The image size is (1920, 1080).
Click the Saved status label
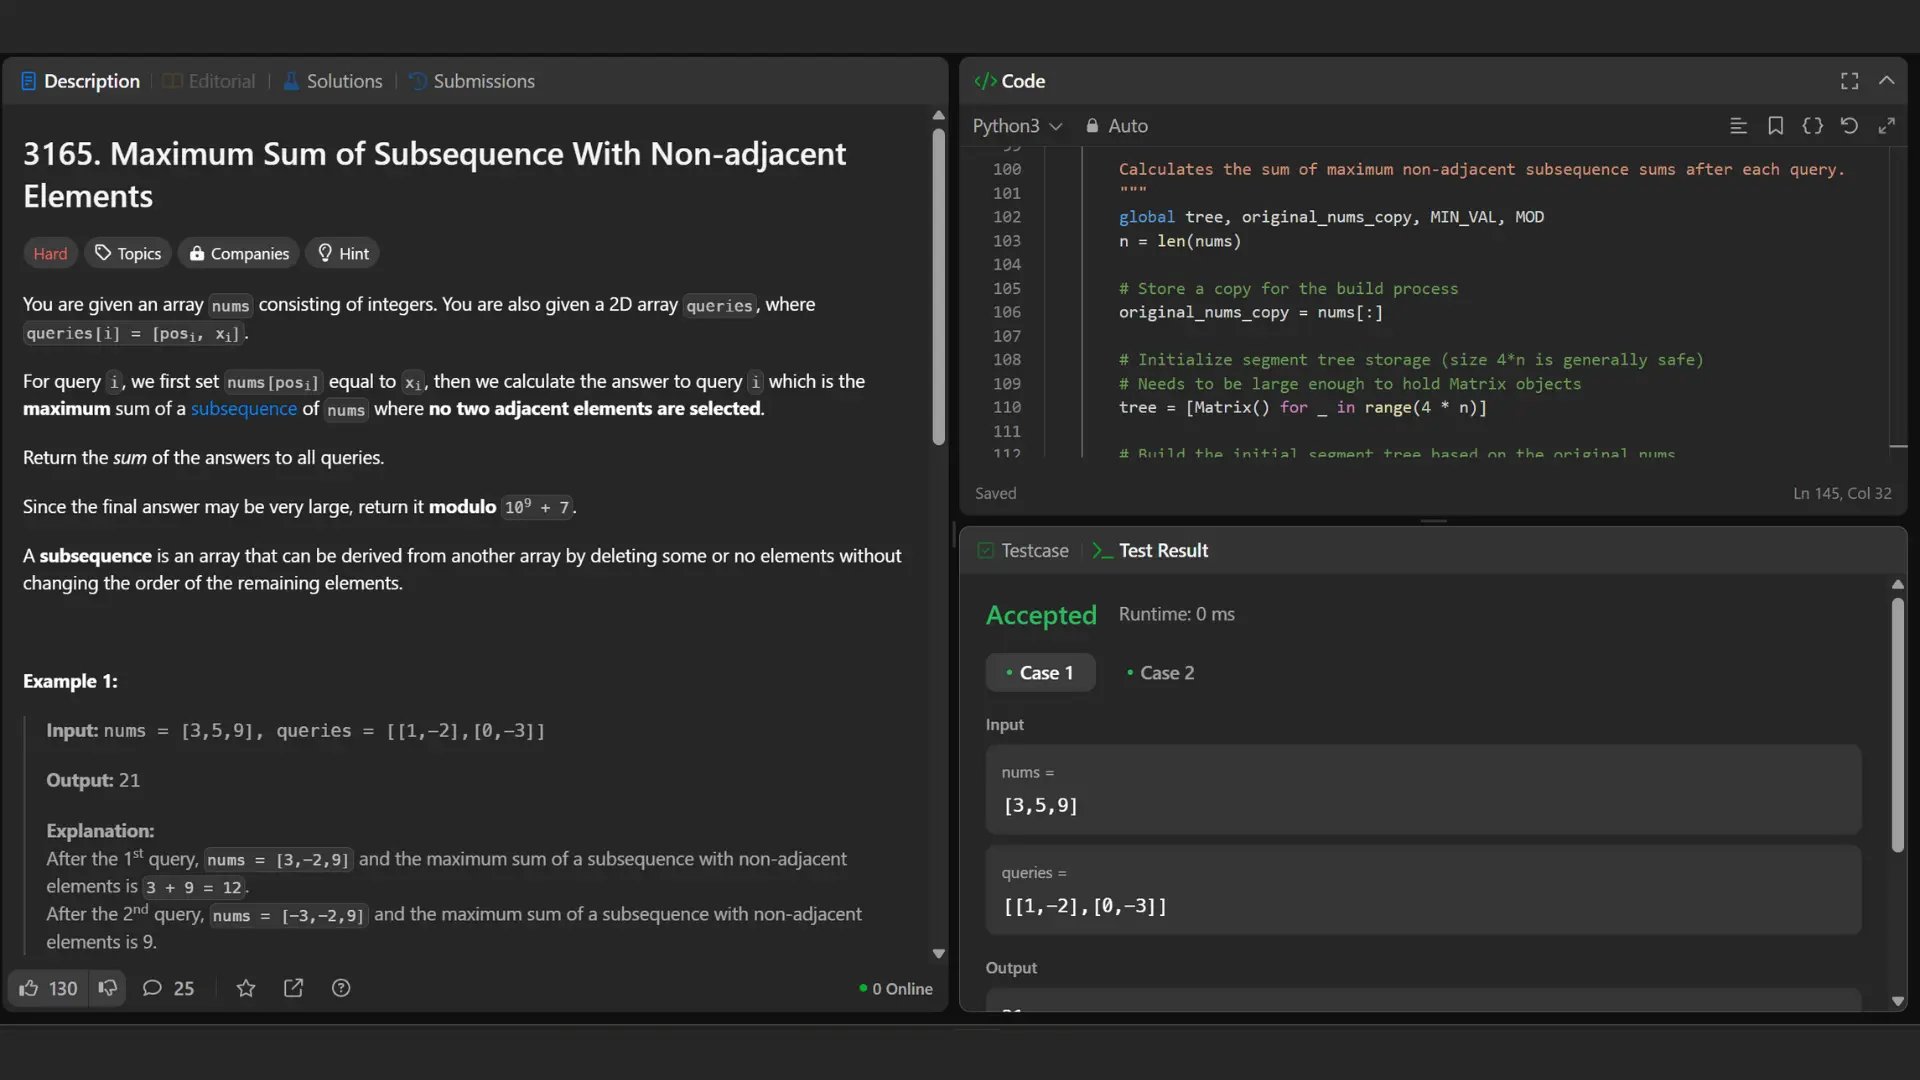(995, 493)
